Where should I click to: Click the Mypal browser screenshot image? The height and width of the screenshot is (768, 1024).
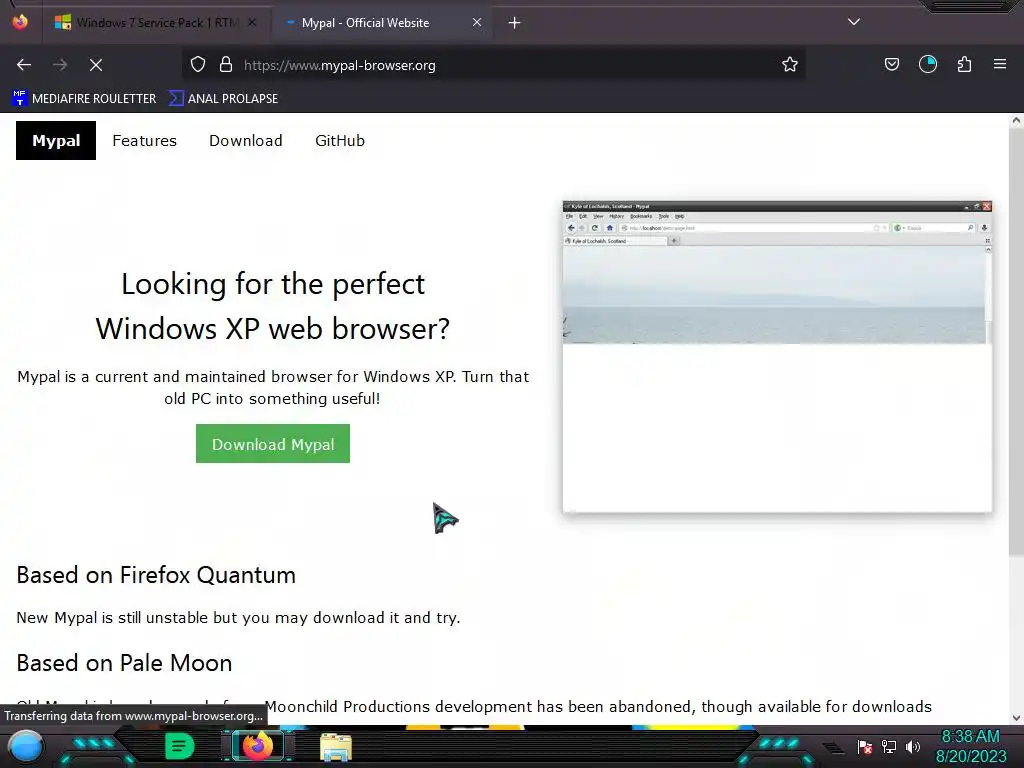pyautogui.click(x=777, y=357)
